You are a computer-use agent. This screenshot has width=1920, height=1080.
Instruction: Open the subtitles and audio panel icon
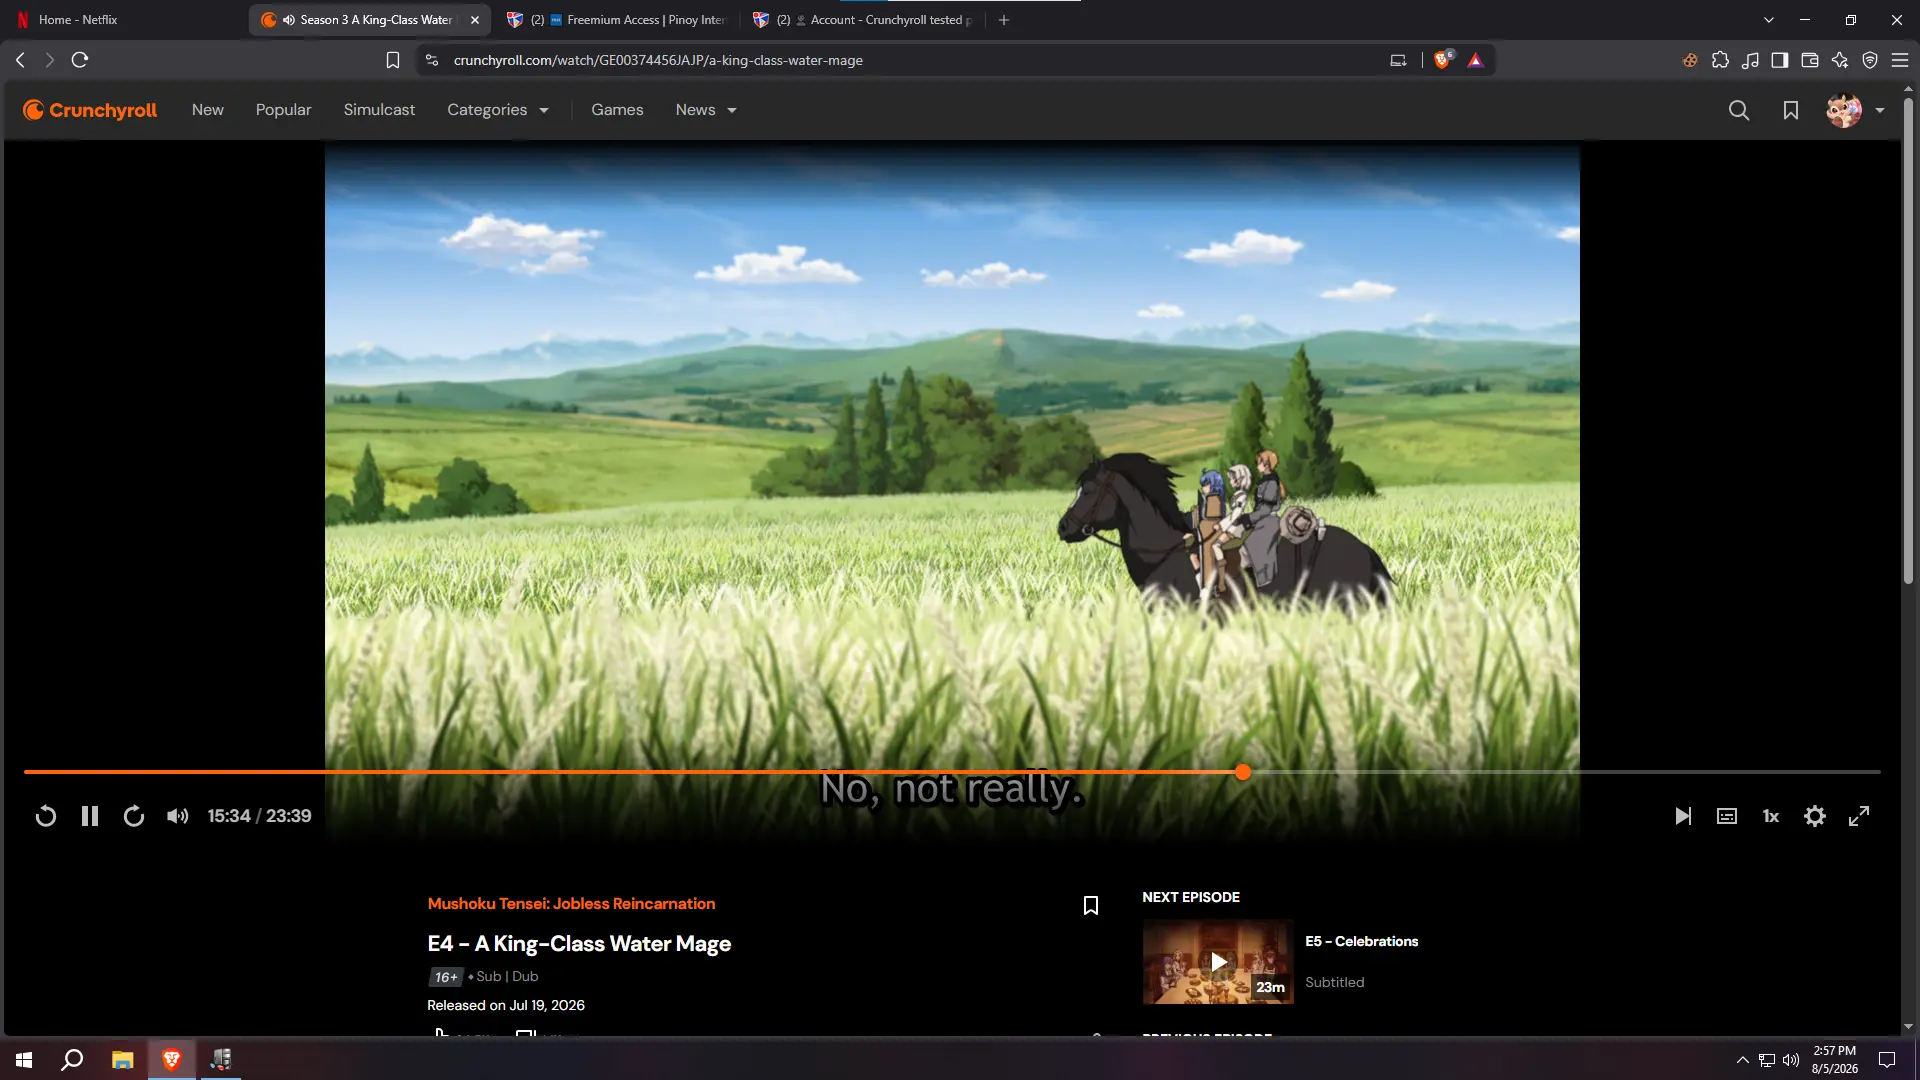[x=1727, y=816]
